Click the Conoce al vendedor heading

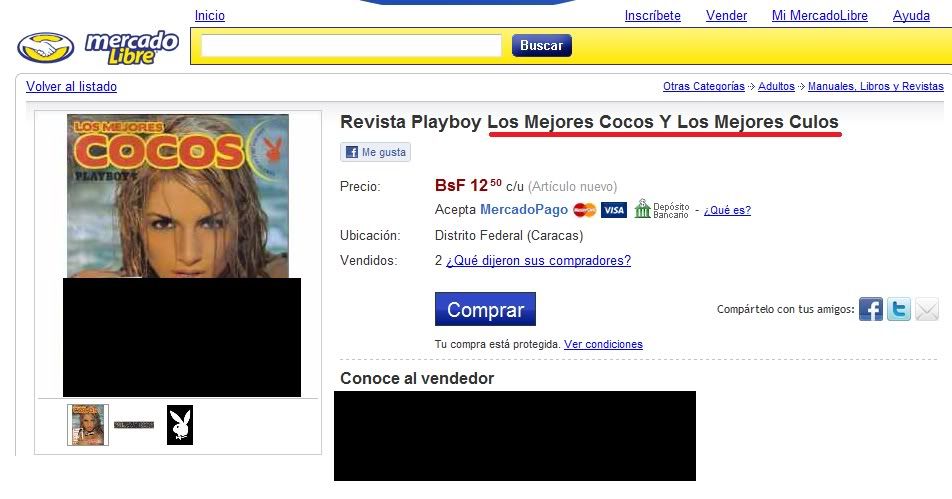[x=417, y=378]
